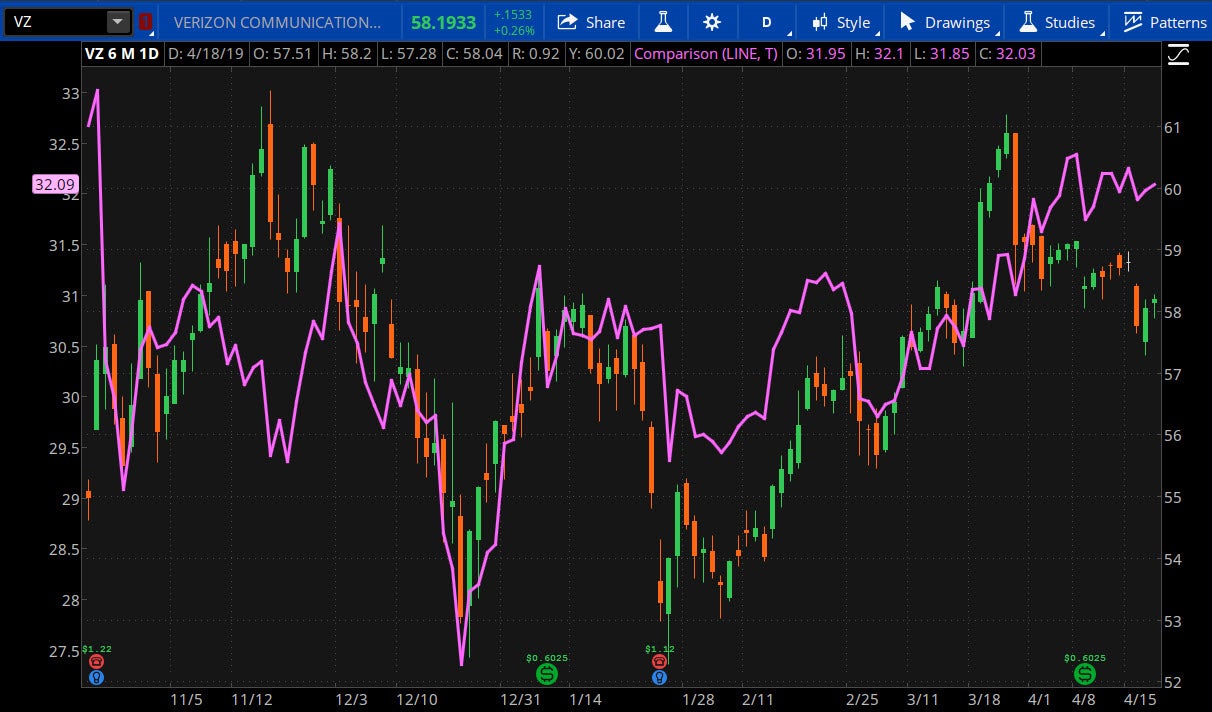
Task: Open chart settings gear icon
Action: 712,22
